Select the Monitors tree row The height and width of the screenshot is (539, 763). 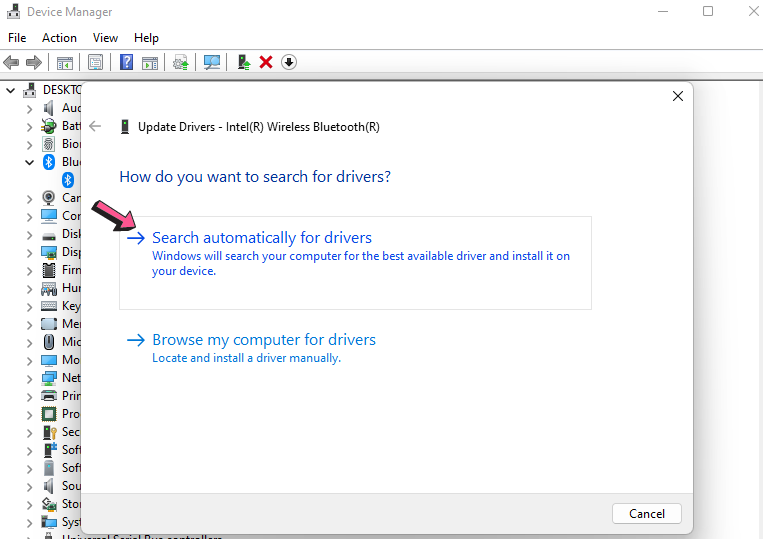coord(61,360)
